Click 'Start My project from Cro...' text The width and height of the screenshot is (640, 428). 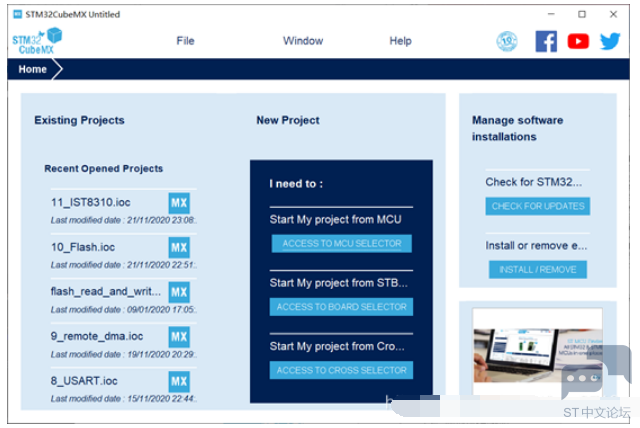pyautogui.click(x=337, y=346)
